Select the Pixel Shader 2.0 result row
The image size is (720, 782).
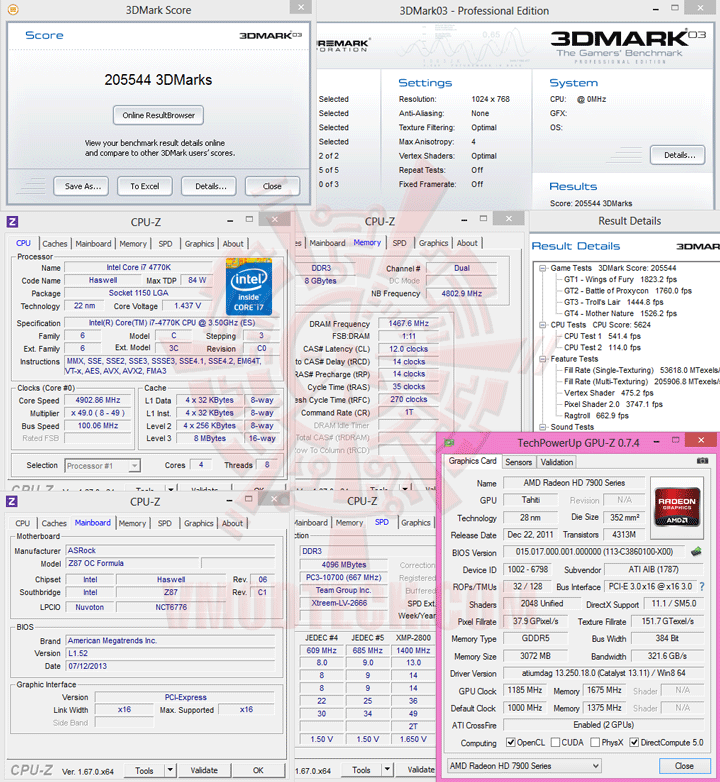(x=613, y=404)
